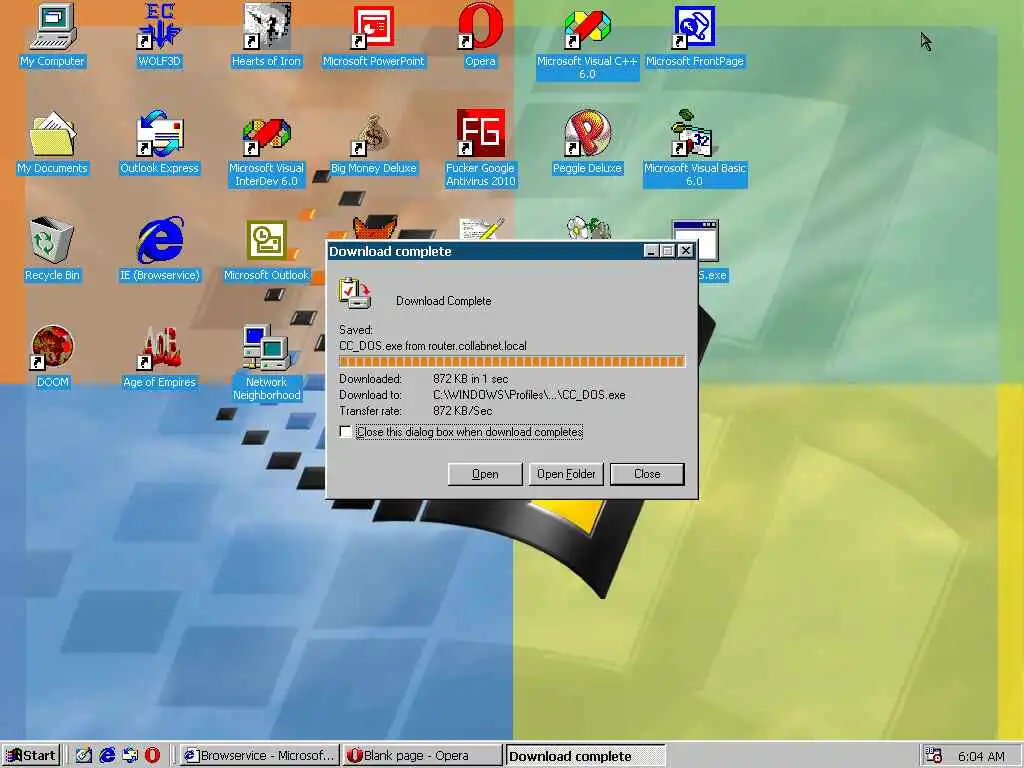Click the download dialog's clipboard icon
The height and width of the screenshot is (768, 1024).
355,293
